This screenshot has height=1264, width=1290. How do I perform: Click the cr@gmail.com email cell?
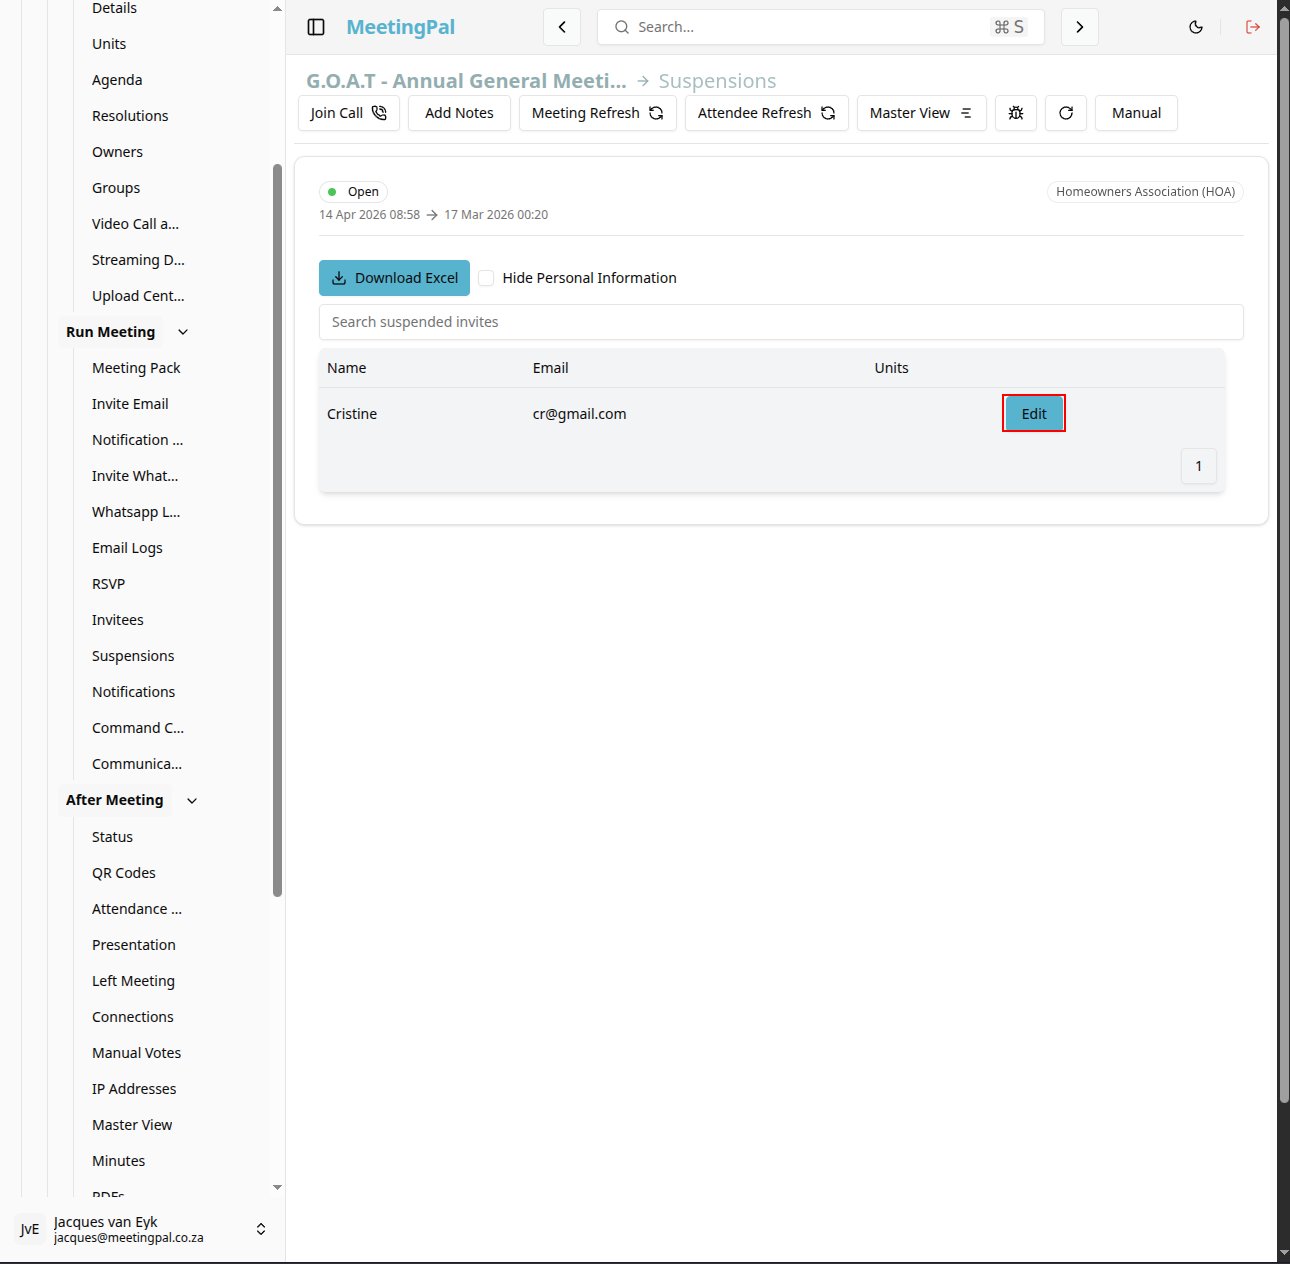(x=580, y=414)
